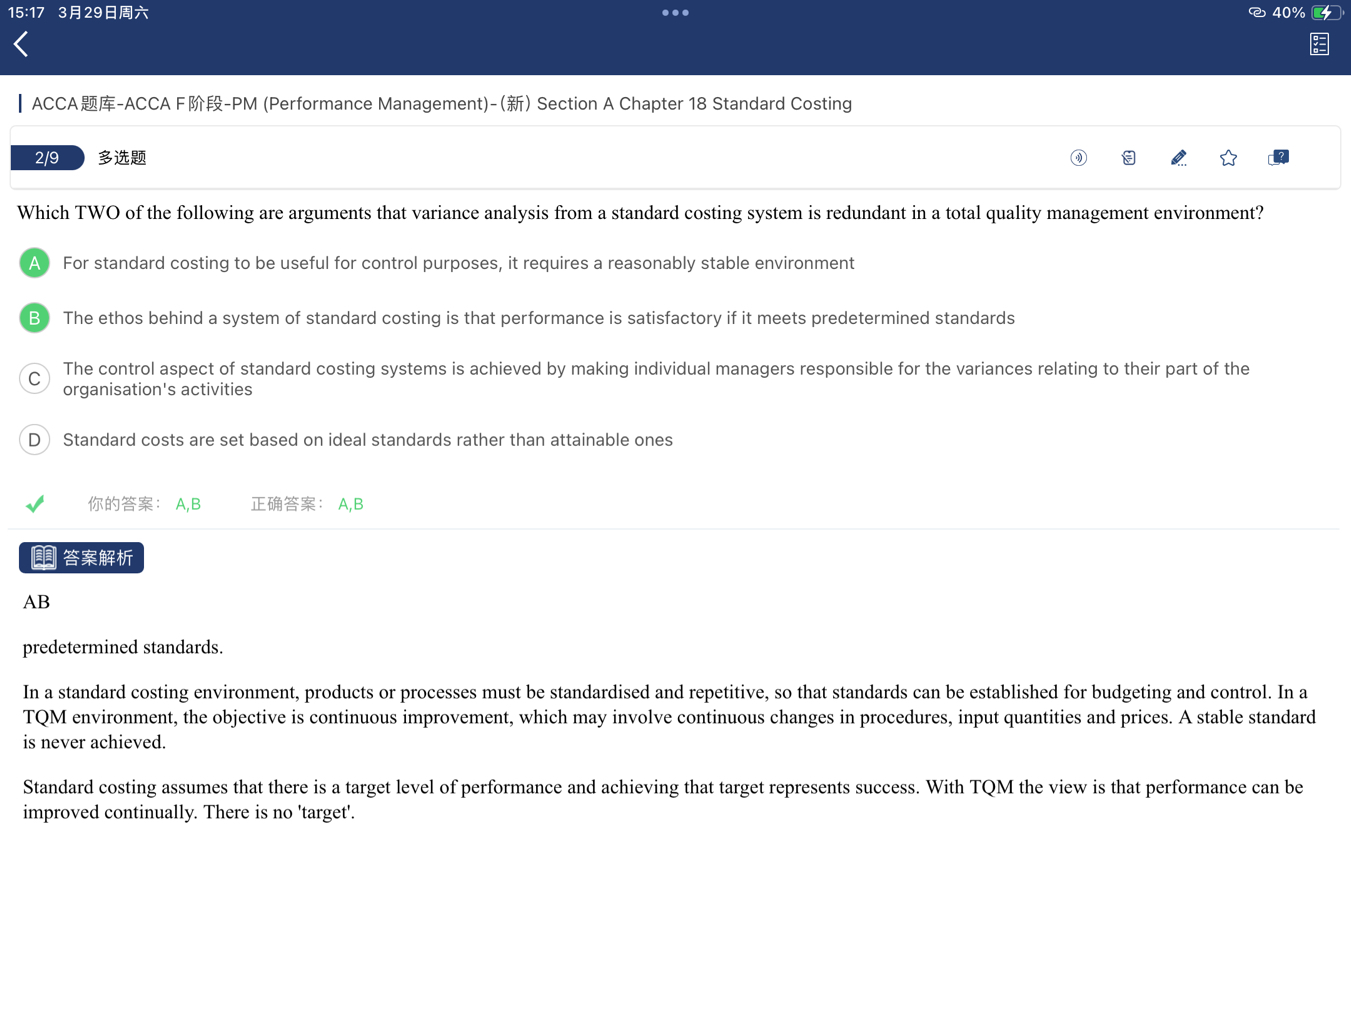
Task: Tap the battery indicator in status bar
Action: pyautogui.click(x=1325, y=13)
